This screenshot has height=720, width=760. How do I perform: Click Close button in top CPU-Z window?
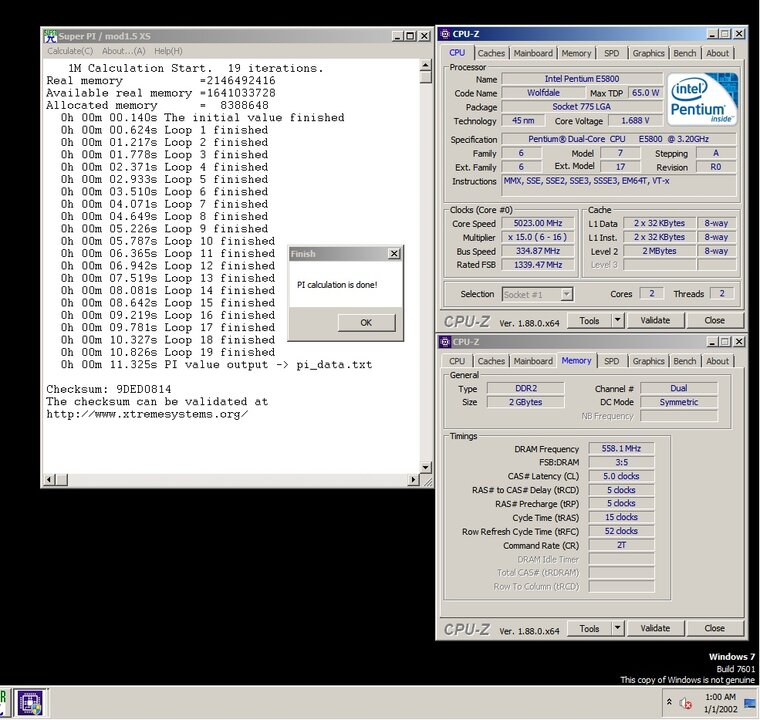point(714,320)
